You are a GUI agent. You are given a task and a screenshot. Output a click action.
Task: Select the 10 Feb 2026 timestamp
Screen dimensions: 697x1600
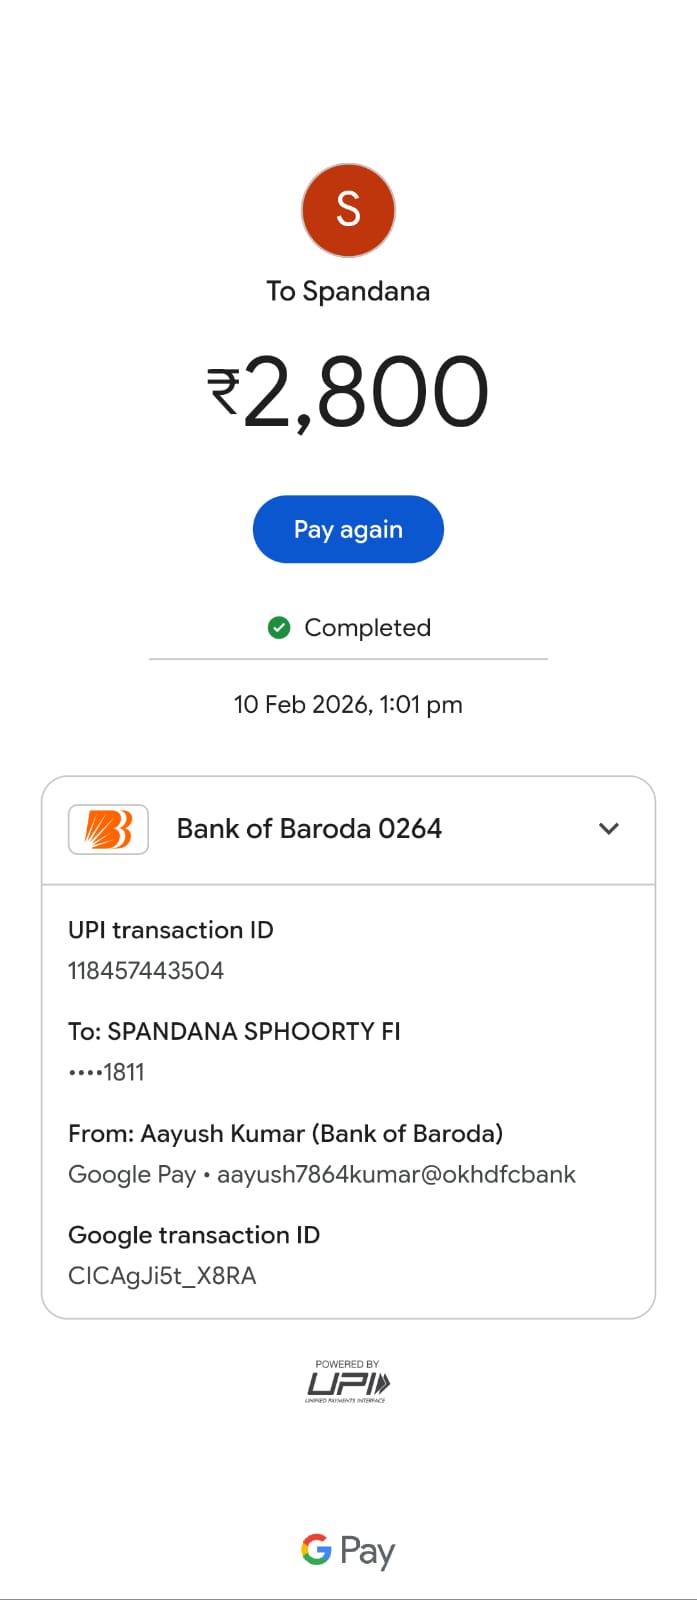[x=348, y=705]
